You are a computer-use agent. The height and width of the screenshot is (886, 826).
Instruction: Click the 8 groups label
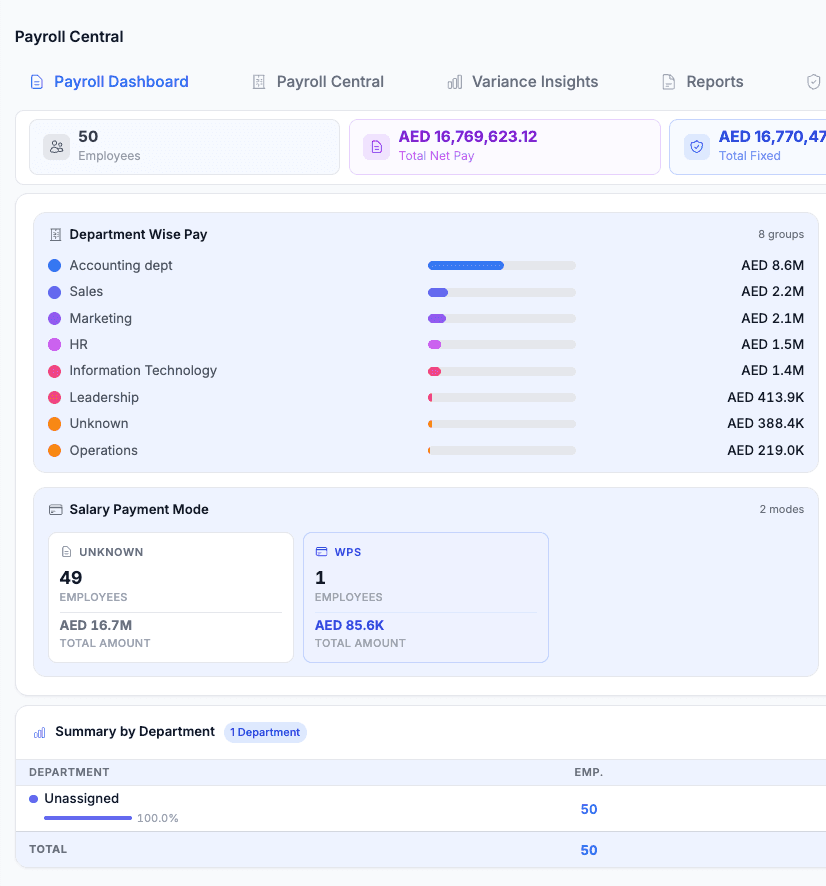tap(781, 234)
